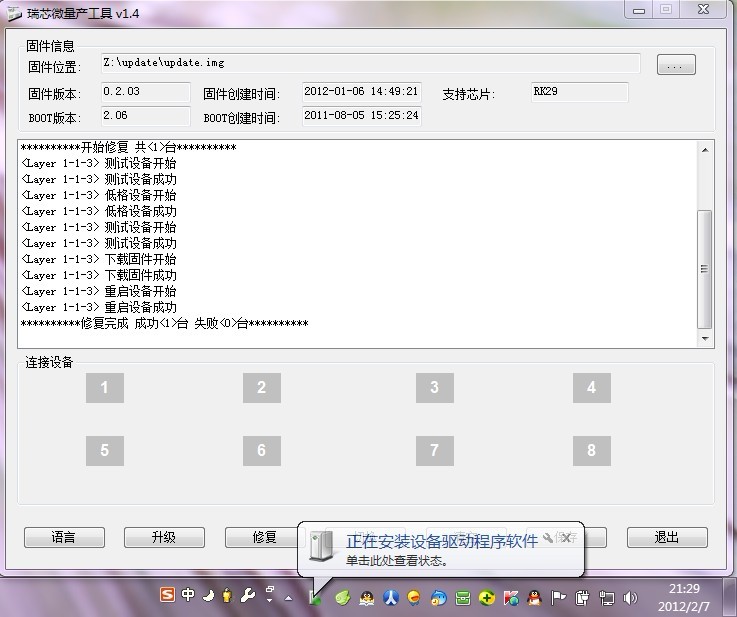Image resolution: width=737 pixels, height=617 pixels.
Task: Click the log line 重启设备成功
Action: (99, 307)
